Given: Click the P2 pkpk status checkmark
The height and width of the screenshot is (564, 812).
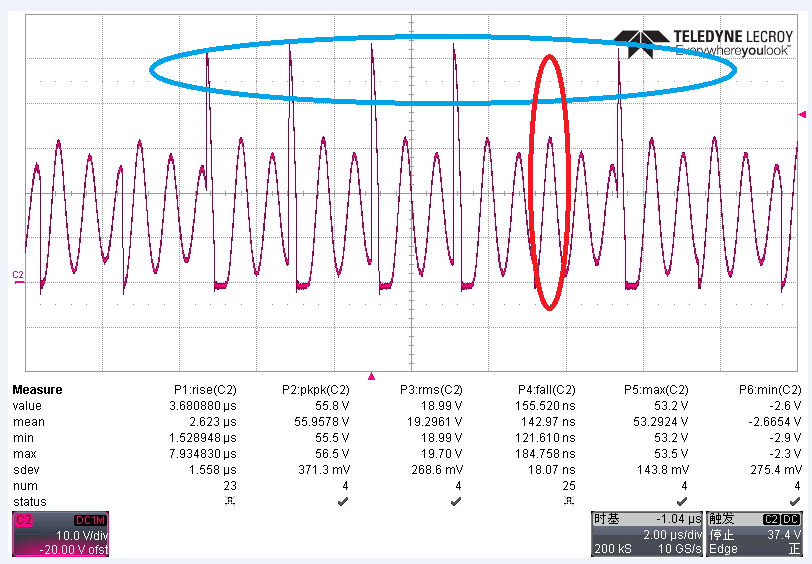Looking at the screenshot, I should click(343, 501).
